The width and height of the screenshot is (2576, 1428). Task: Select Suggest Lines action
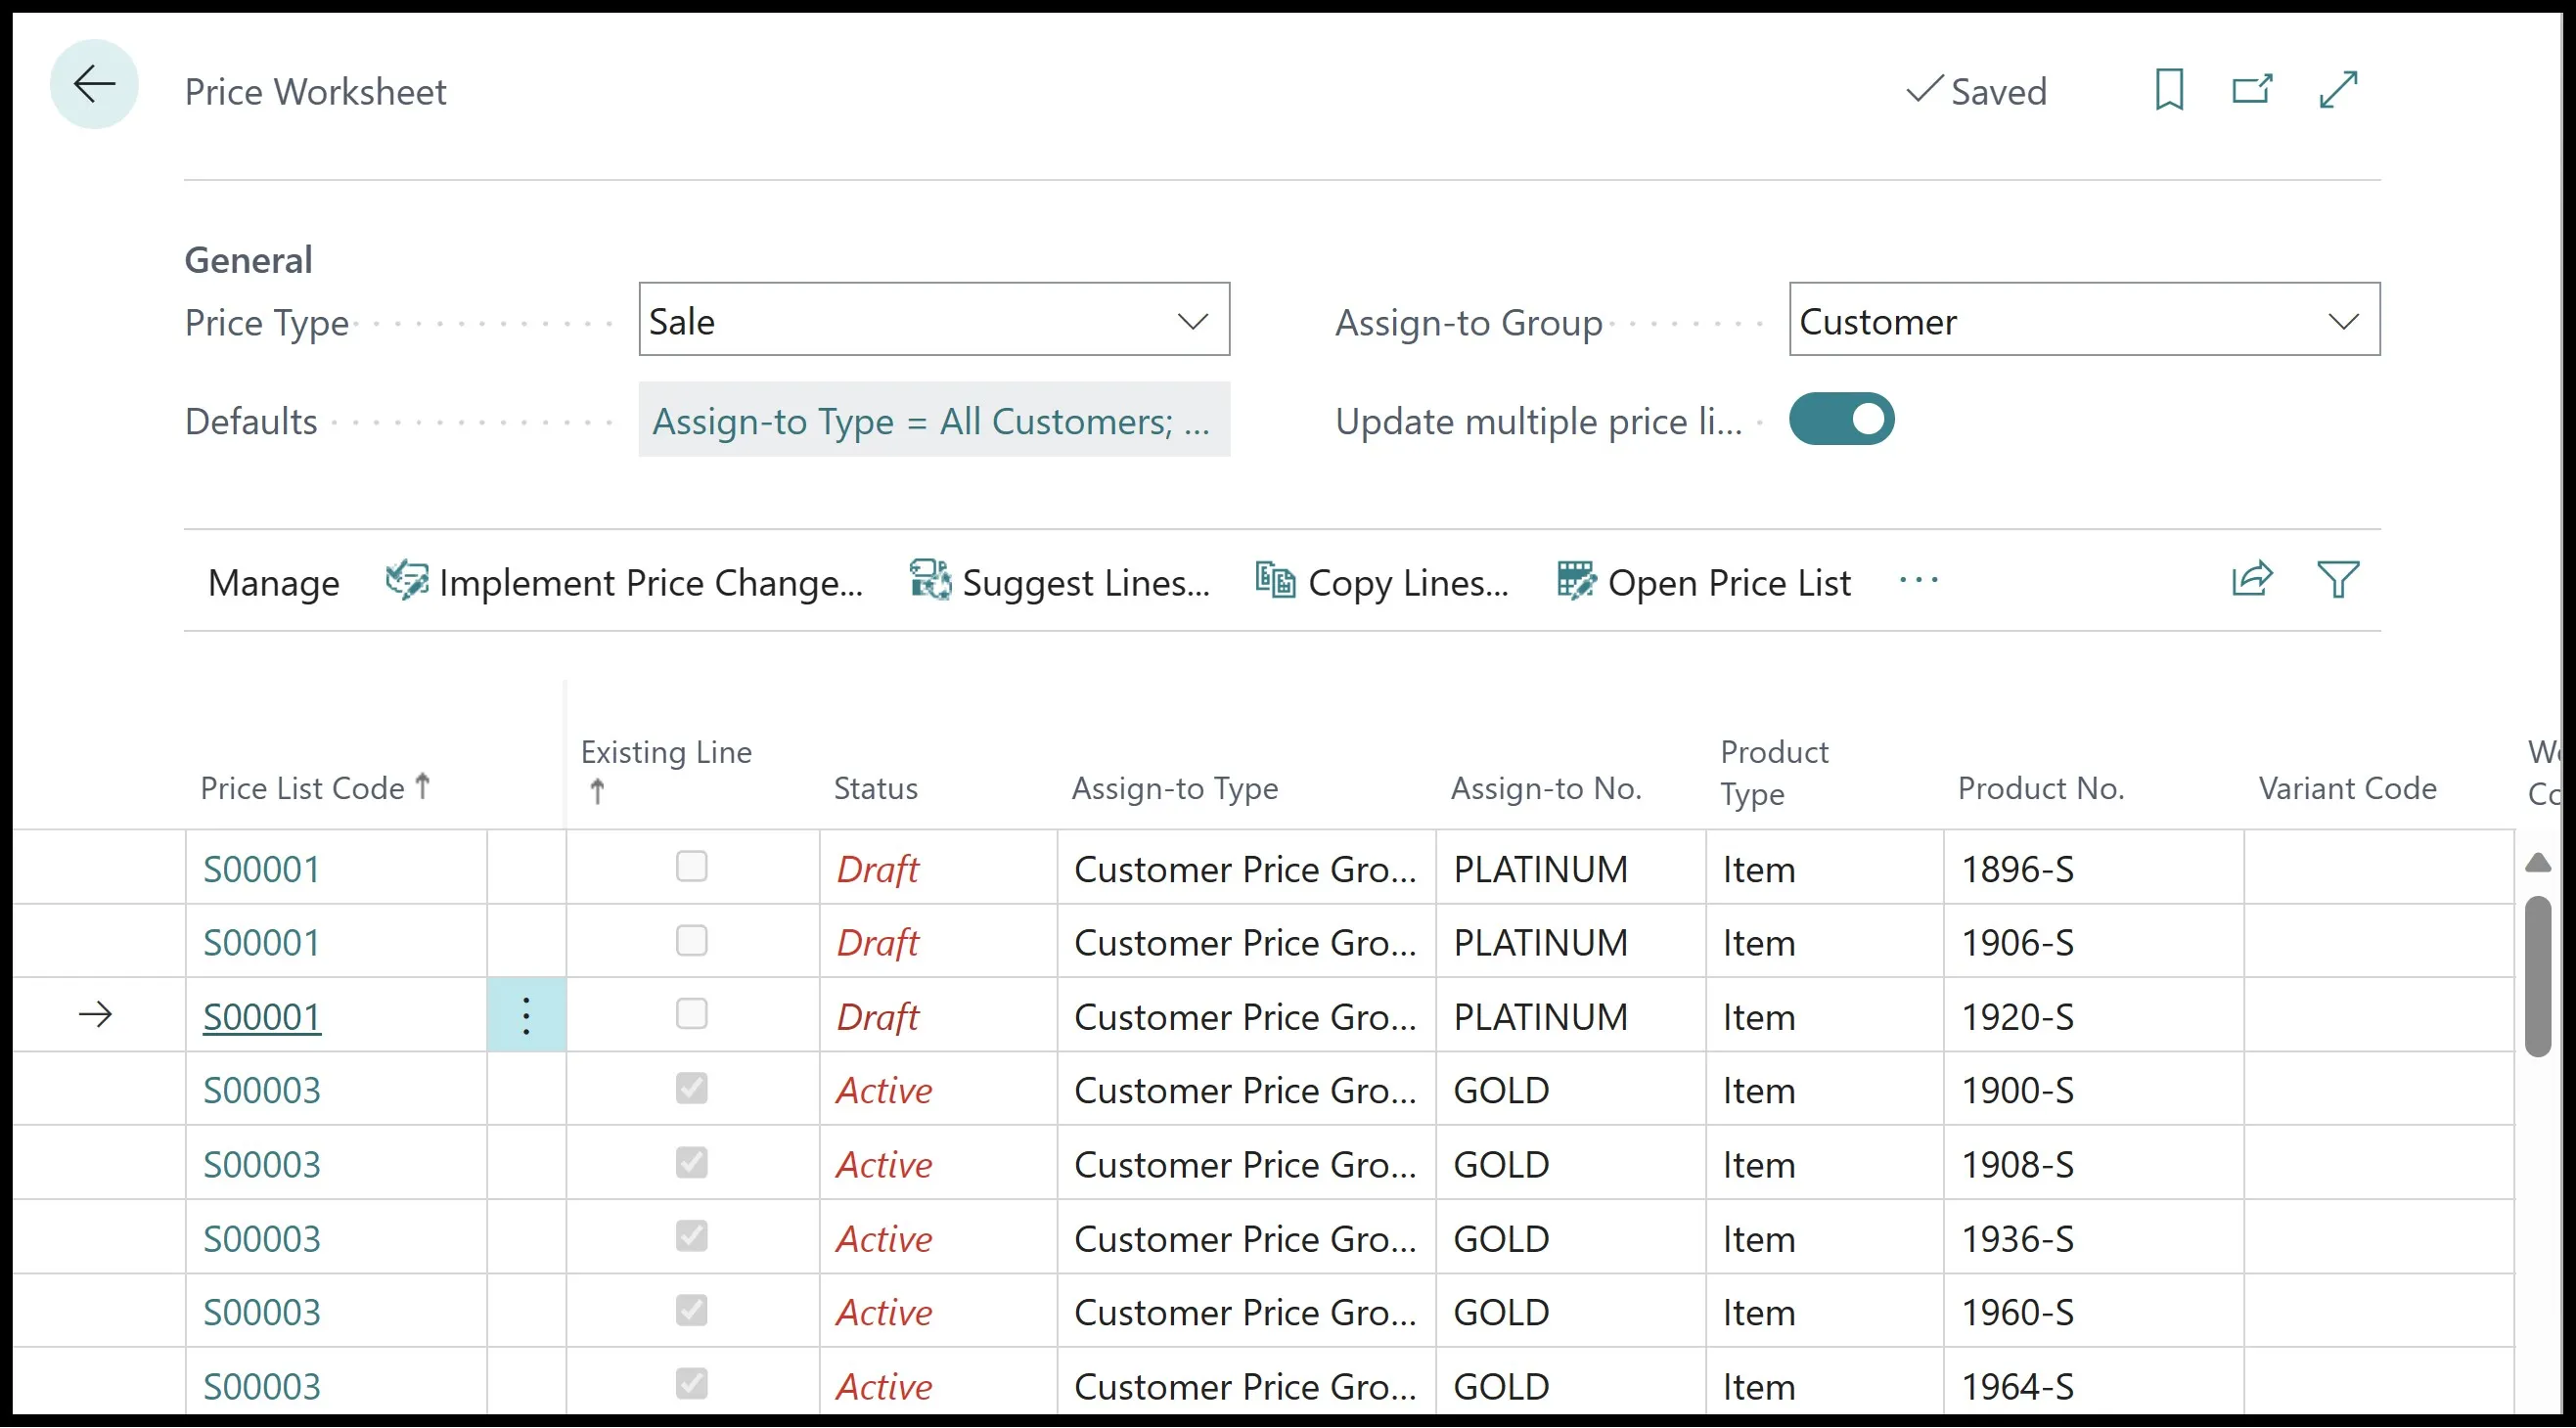tap(1060, 582)
